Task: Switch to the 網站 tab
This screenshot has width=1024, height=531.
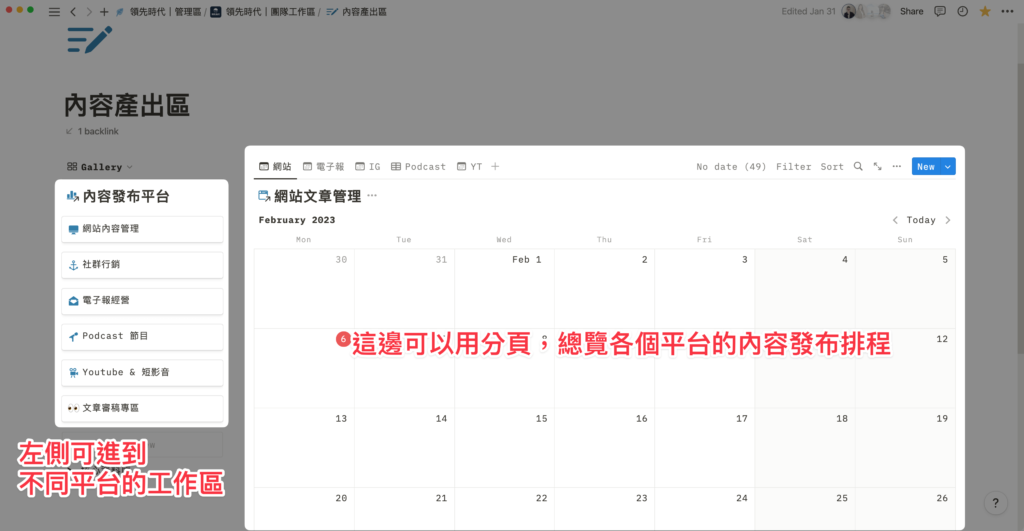Action: [276, 167]
